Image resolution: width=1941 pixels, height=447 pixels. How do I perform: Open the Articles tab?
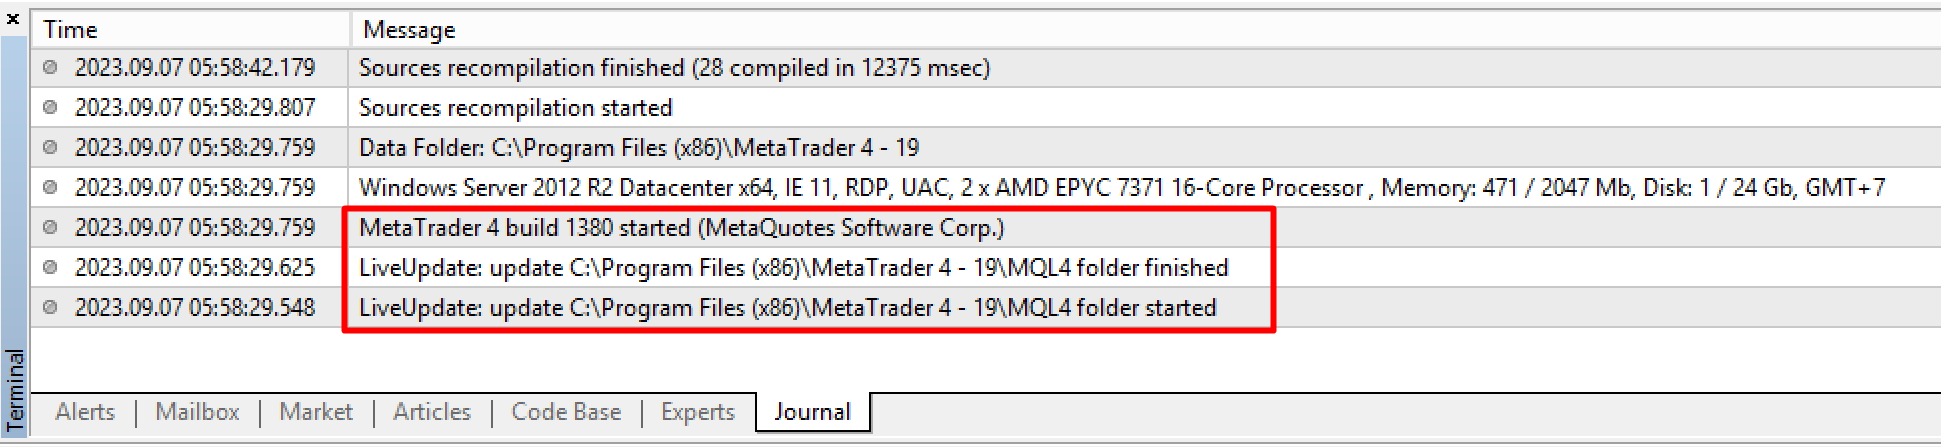pyautogui.click(x=432, y=412)
